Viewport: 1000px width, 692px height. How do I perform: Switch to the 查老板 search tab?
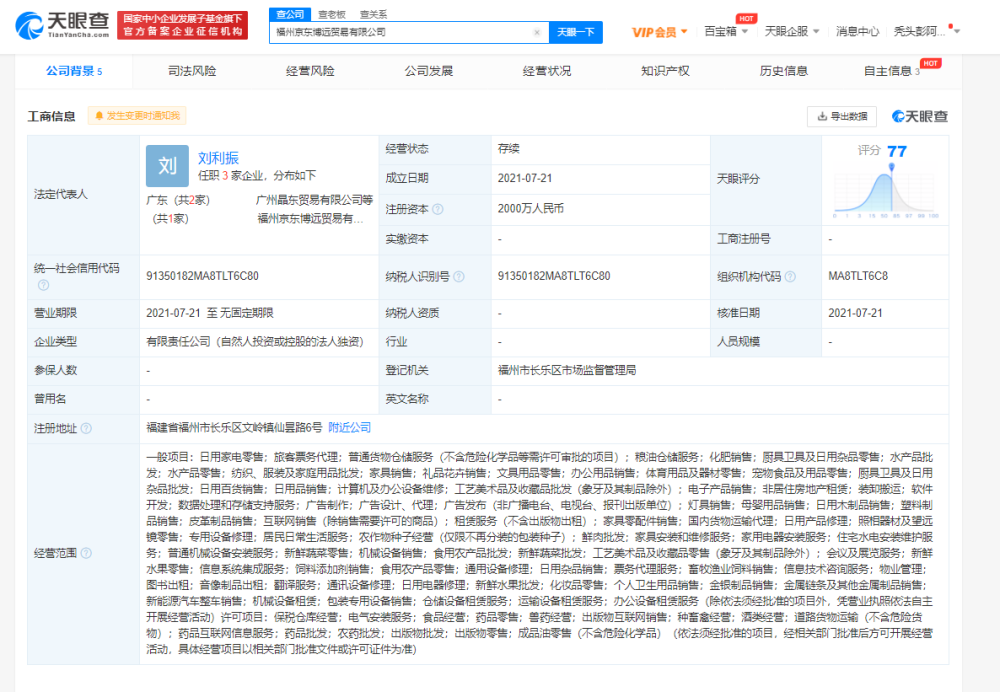[x=335, y=14]
